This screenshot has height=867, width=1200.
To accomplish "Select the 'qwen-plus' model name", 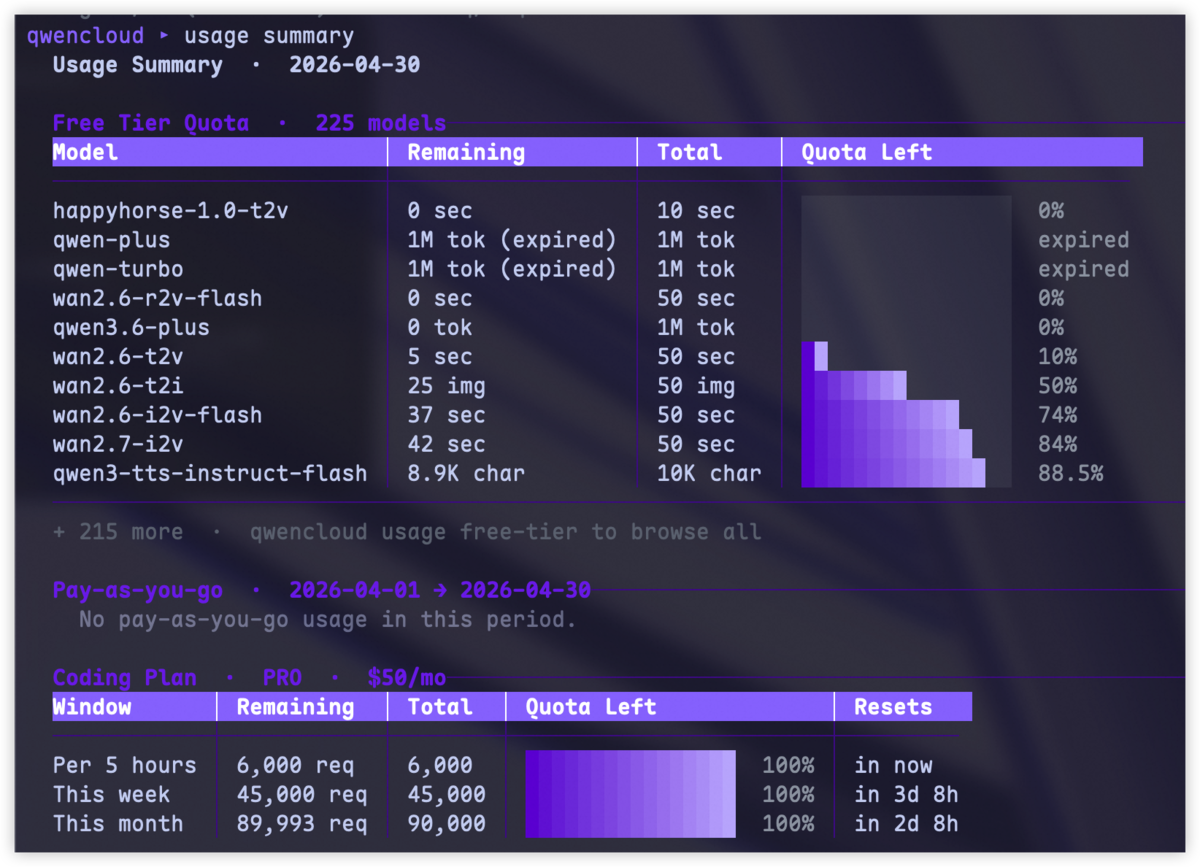I will pyautogui.click(x=112, y=240).
